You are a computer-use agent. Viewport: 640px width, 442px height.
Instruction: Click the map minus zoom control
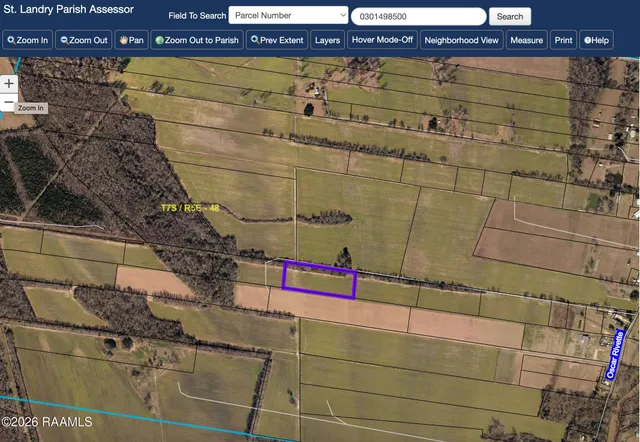coord(8,102)
